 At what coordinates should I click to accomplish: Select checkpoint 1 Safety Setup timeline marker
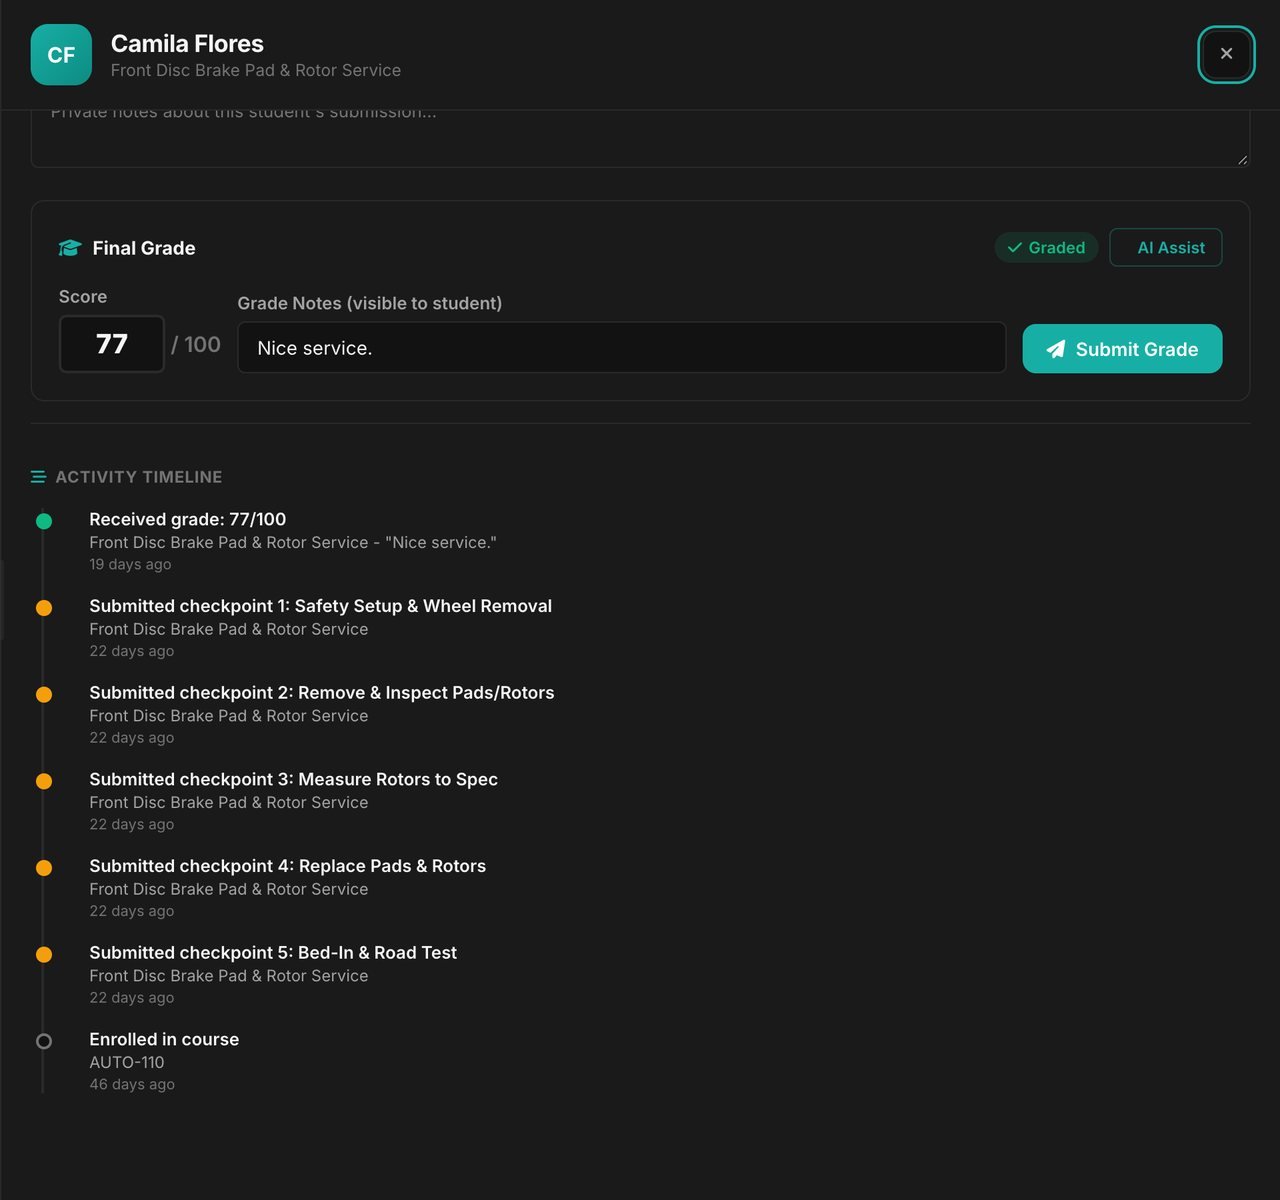(44, 608)
